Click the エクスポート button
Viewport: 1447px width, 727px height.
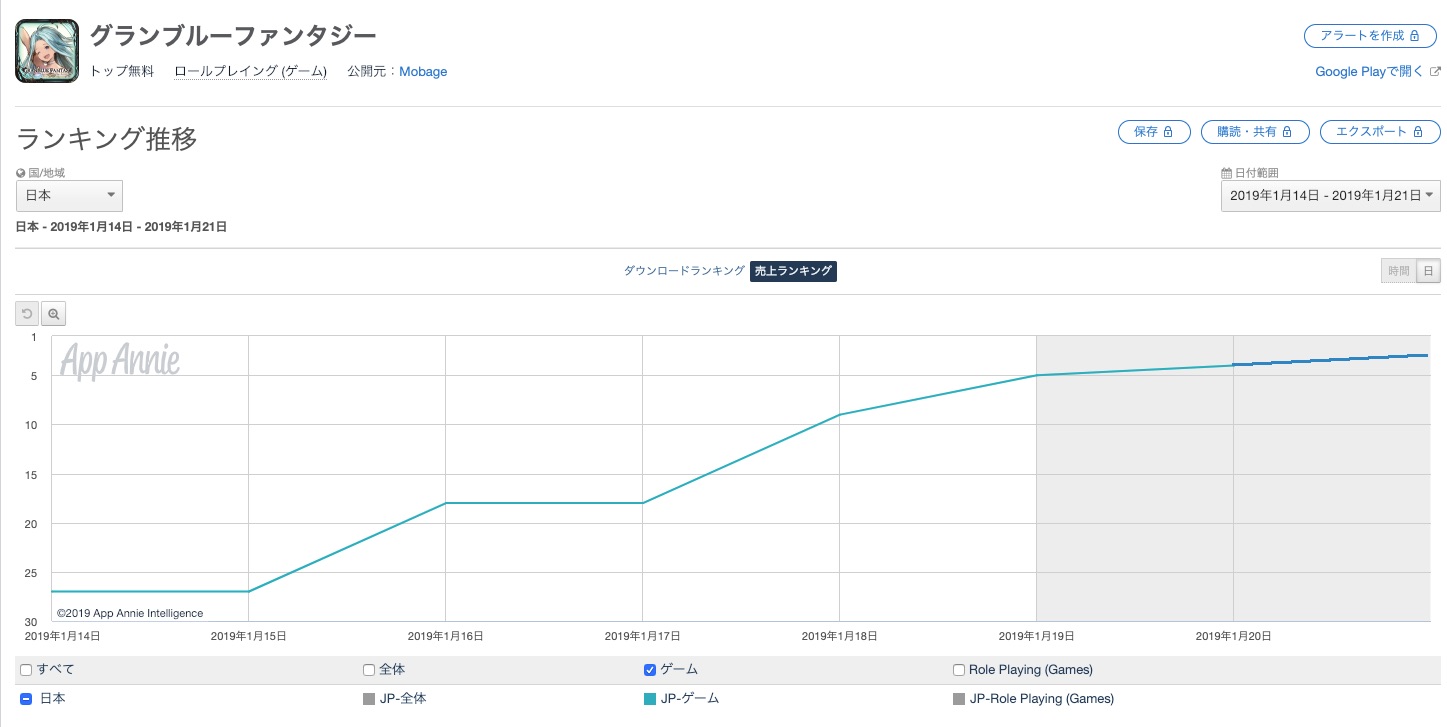pos(1380,132)
